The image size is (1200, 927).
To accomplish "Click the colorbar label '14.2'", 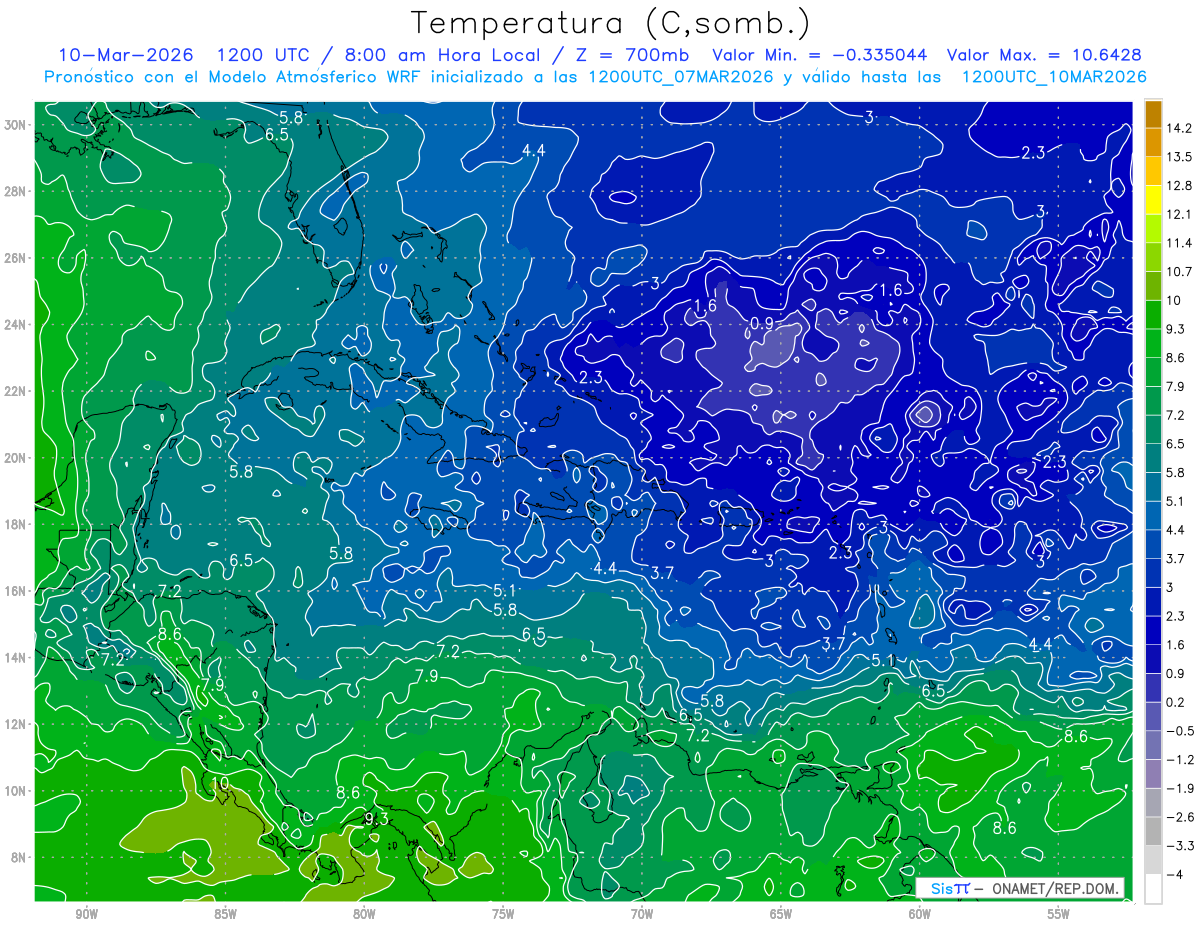I will (1180, 128).
